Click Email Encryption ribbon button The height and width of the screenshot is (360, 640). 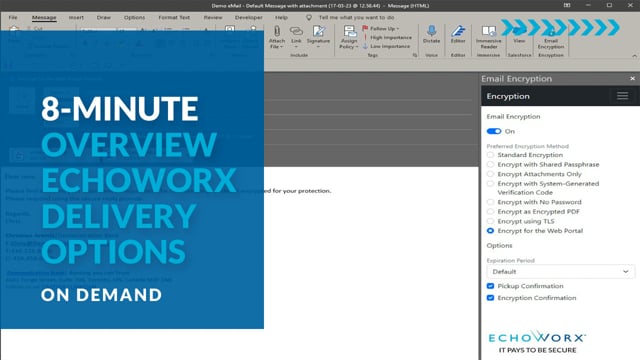[x=551, y=38]
